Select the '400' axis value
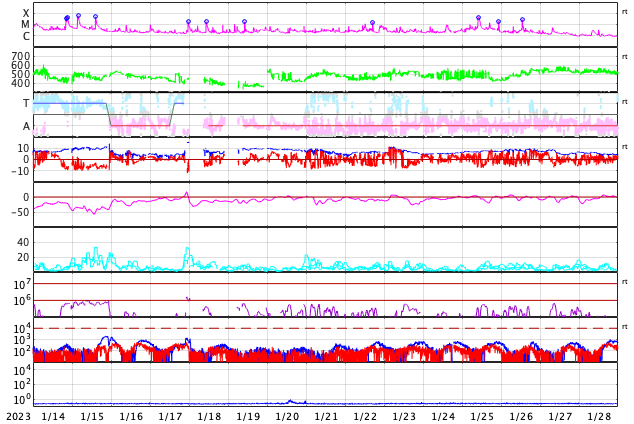Screen dimensions: 634x424 (21, 84)
